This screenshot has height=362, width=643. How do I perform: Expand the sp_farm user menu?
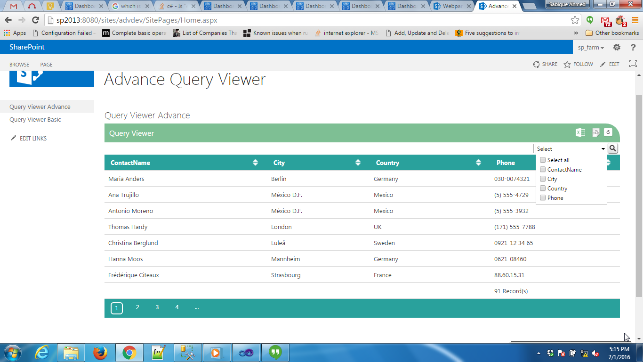[x=591, y=48]
